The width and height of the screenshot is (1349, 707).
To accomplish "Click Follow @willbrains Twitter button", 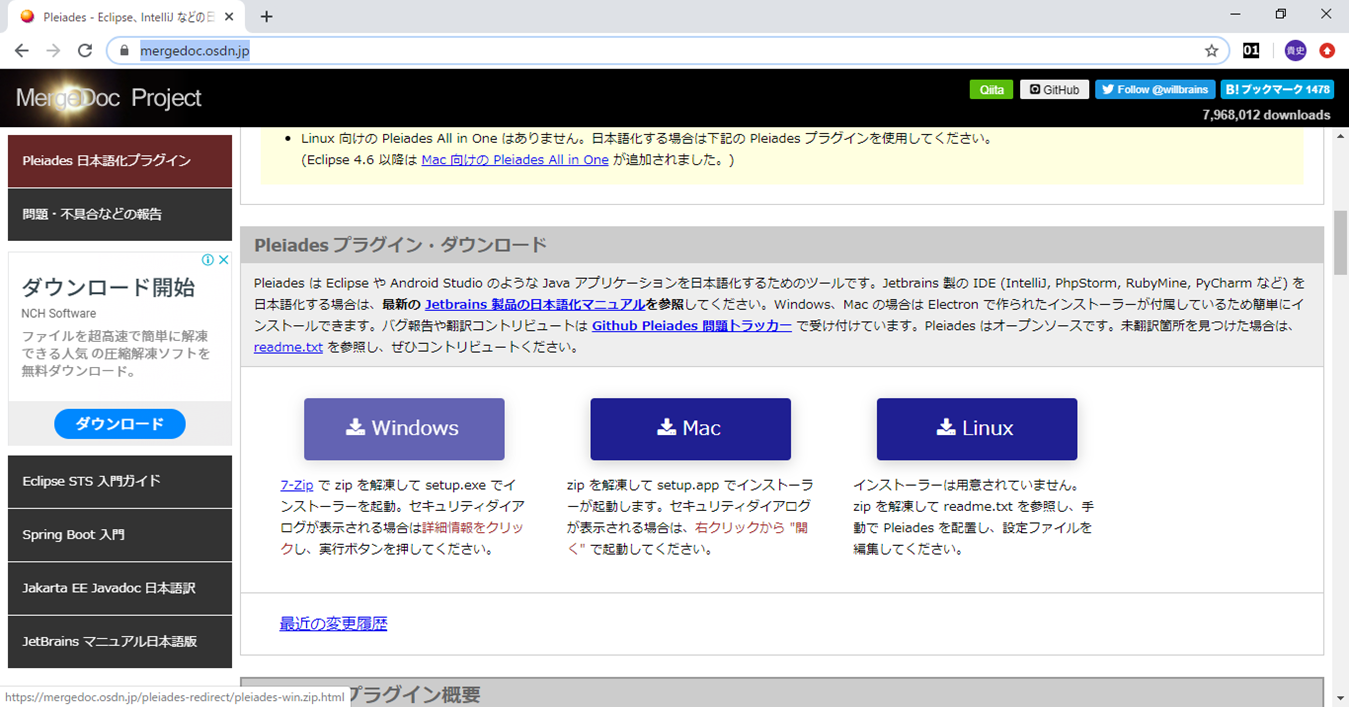I will coord(1155,90).
